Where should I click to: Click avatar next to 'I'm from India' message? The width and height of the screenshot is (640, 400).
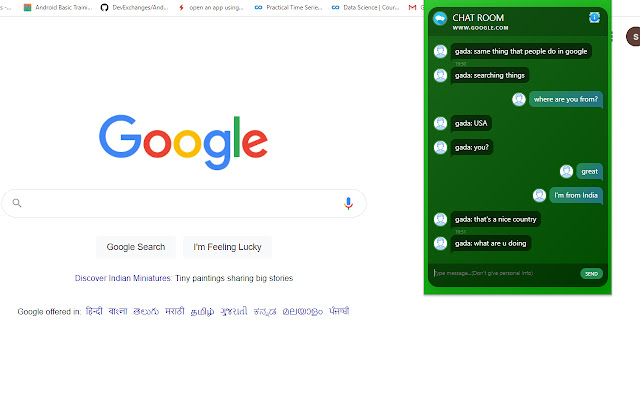[539, 195]
